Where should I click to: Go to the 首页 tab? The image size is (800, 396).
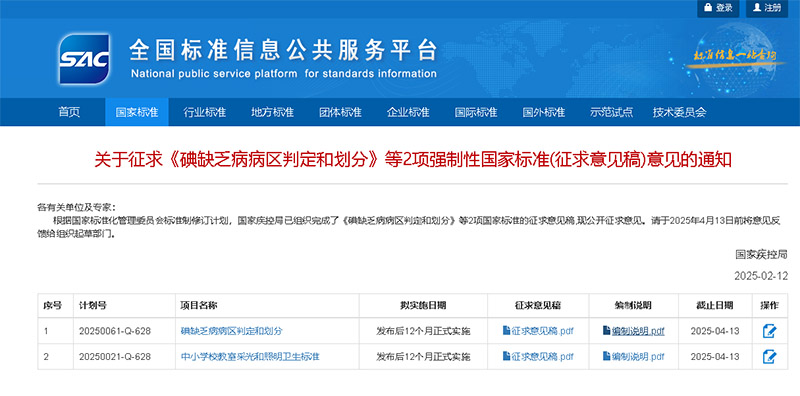[x=69, y=112]
